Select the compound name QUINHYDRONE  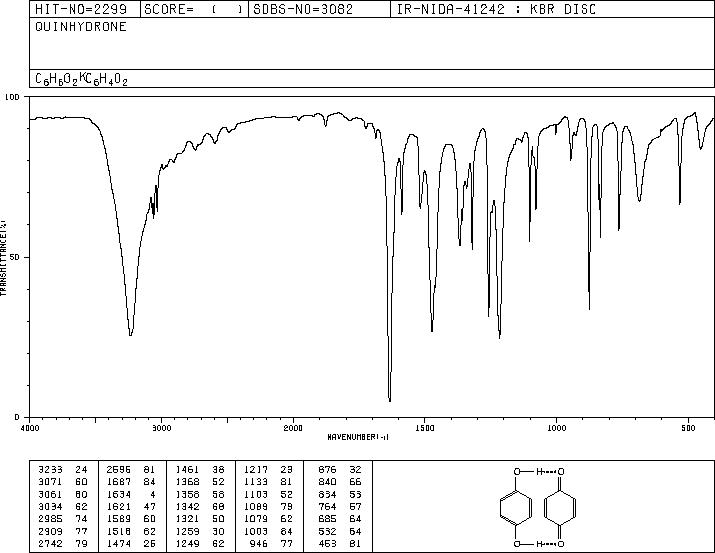(81, 27)
